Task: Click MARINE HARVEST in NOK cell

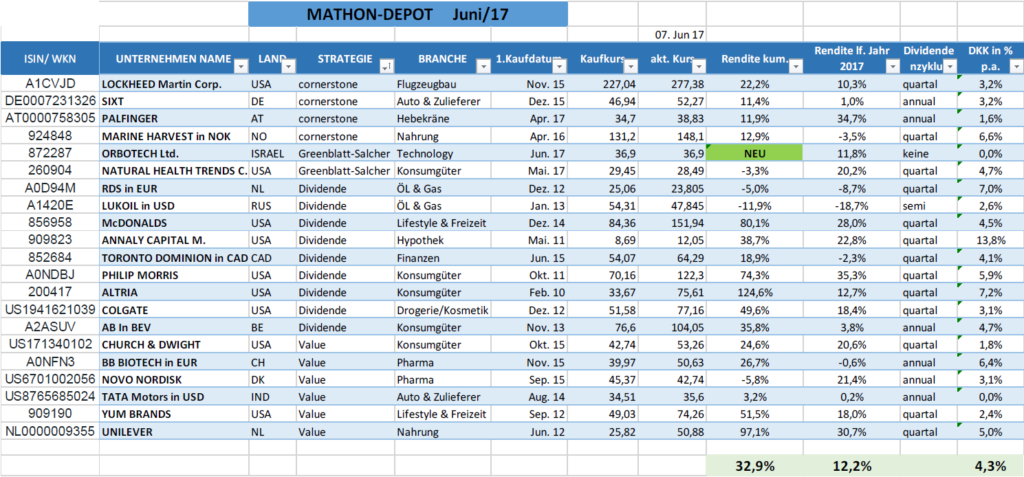Action: (x=174, y=136)
